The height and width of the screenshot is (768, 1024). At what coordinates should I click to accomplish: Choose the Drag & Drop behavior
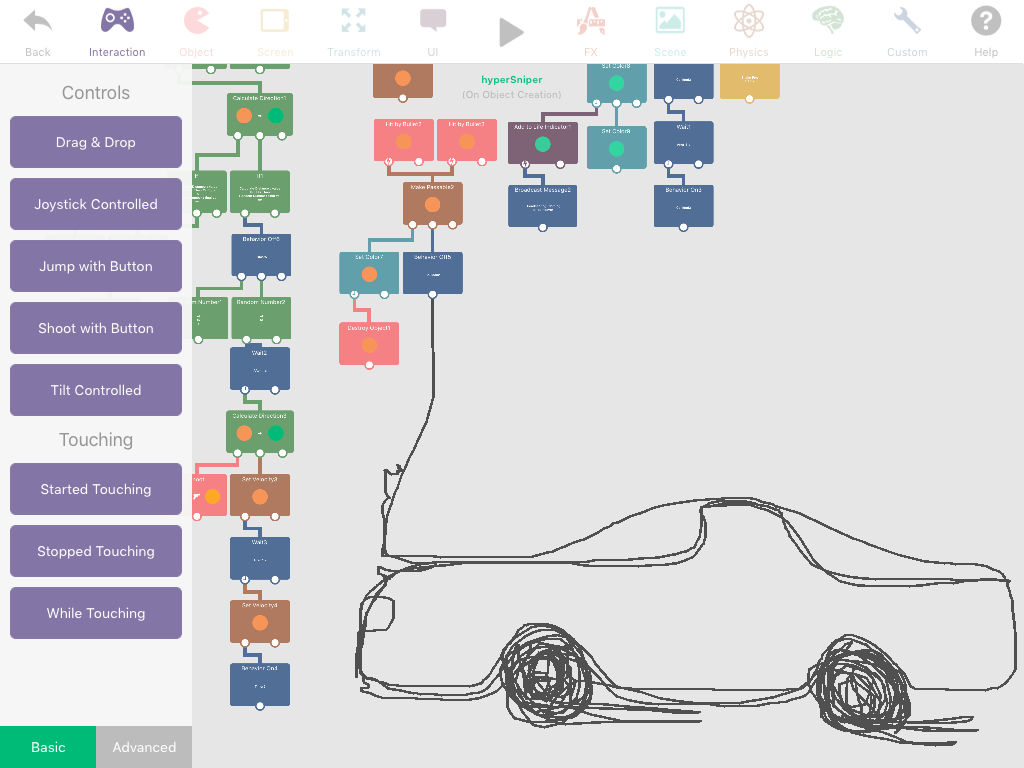(x=96, y=142)
